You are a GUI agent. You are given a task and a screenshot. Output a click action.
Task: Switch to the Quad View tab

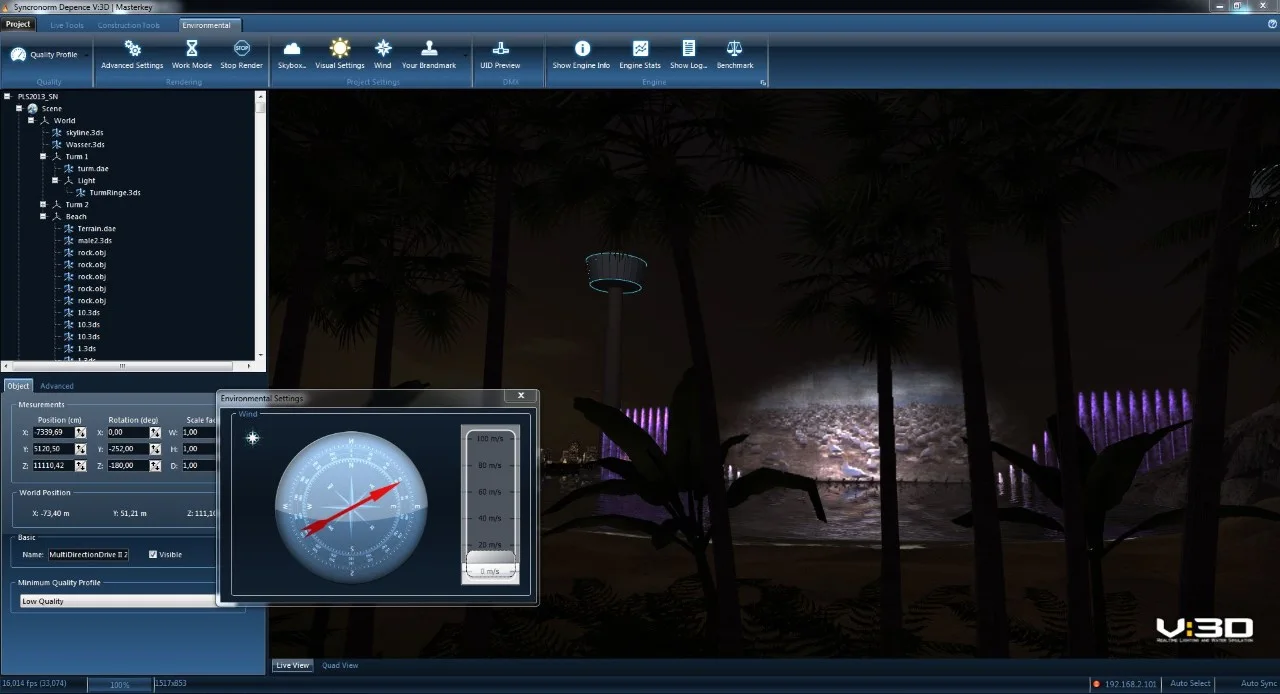tap(340, 665)
